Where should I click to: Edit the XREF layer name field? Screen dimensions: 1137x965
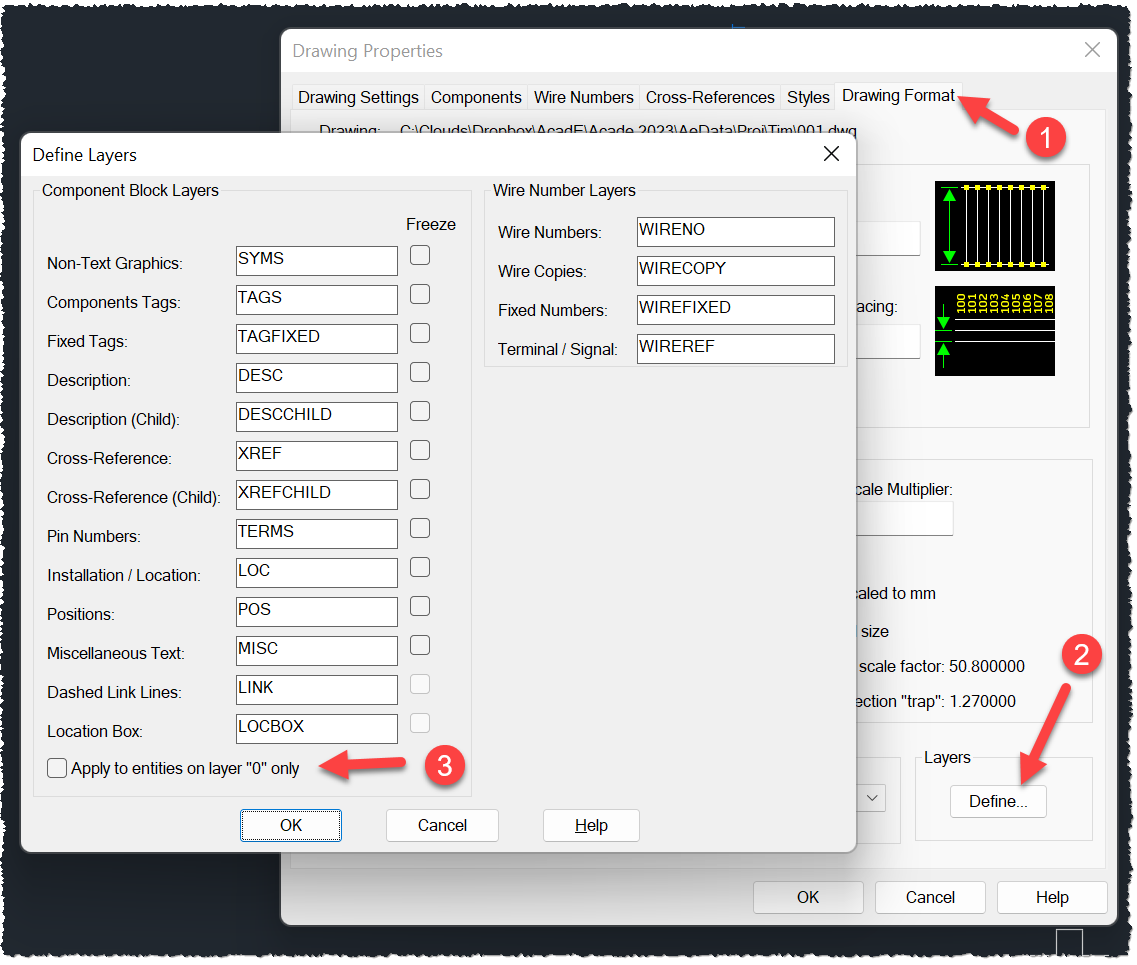pyautogui.click(x=317, y=457)
